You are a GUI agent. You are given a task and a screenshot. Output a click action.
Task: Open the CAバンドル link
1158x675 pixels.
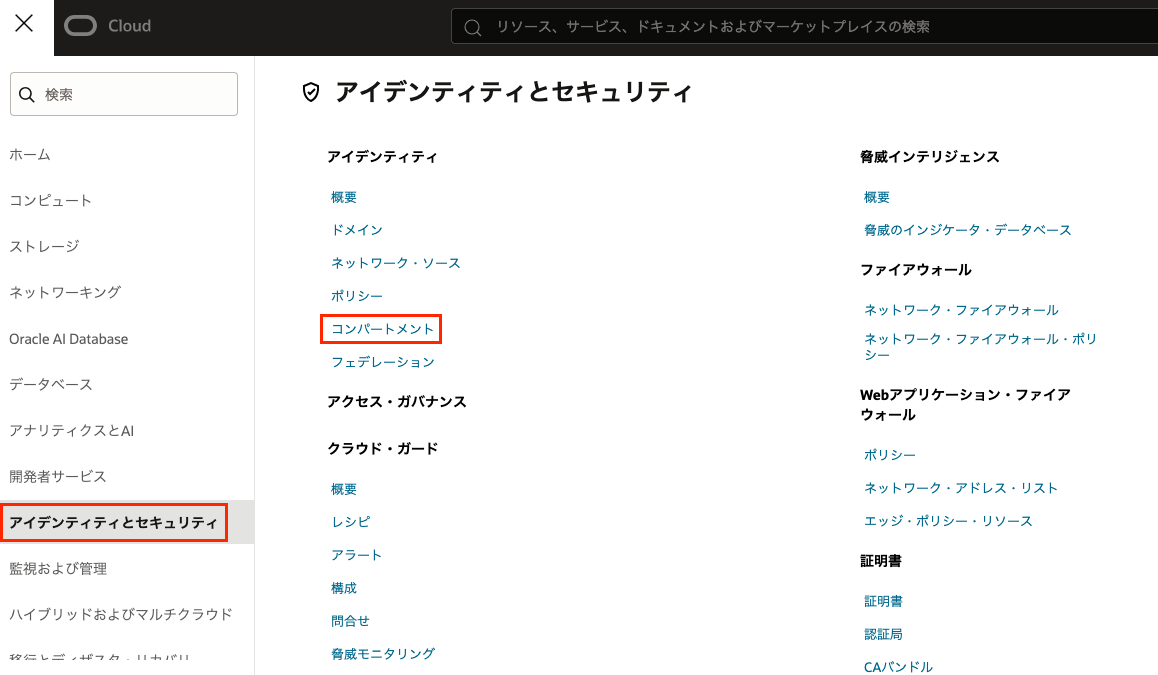point(898,667)
